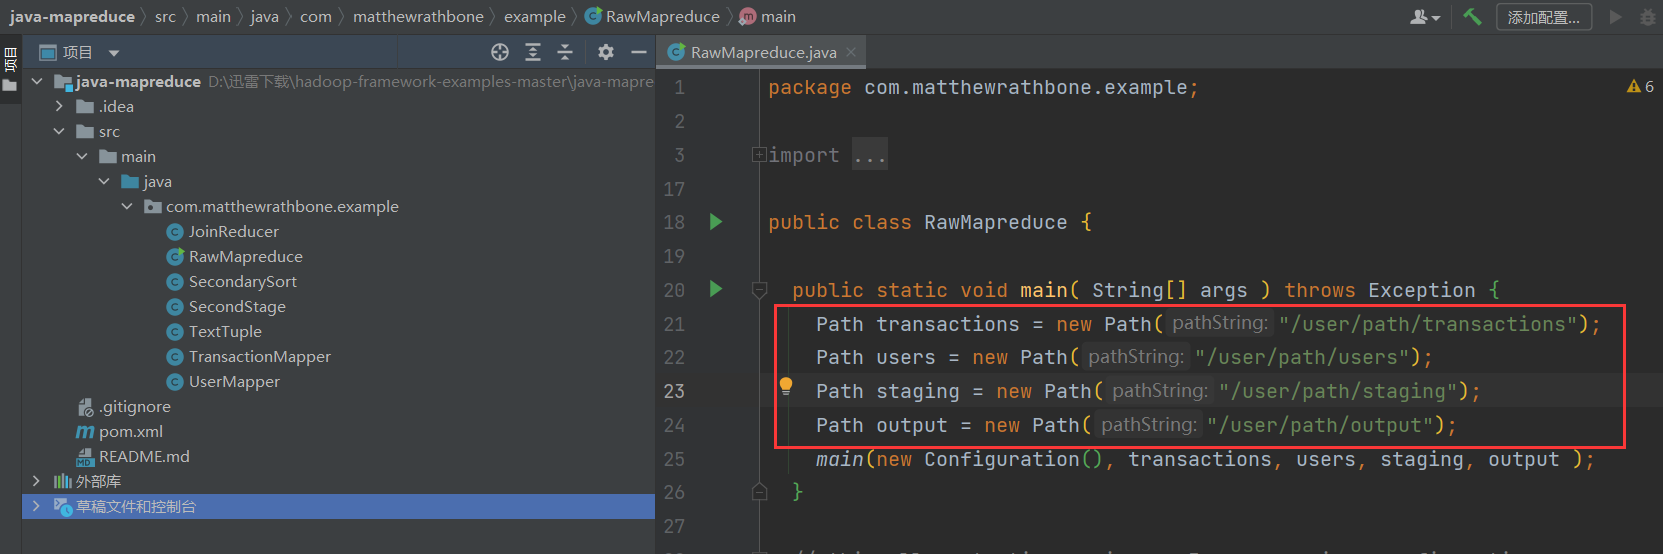Image resolution: width=1663 pixels, height=554 pixels.
Task: Open pom.xml in the project tree
Action: 130,432
